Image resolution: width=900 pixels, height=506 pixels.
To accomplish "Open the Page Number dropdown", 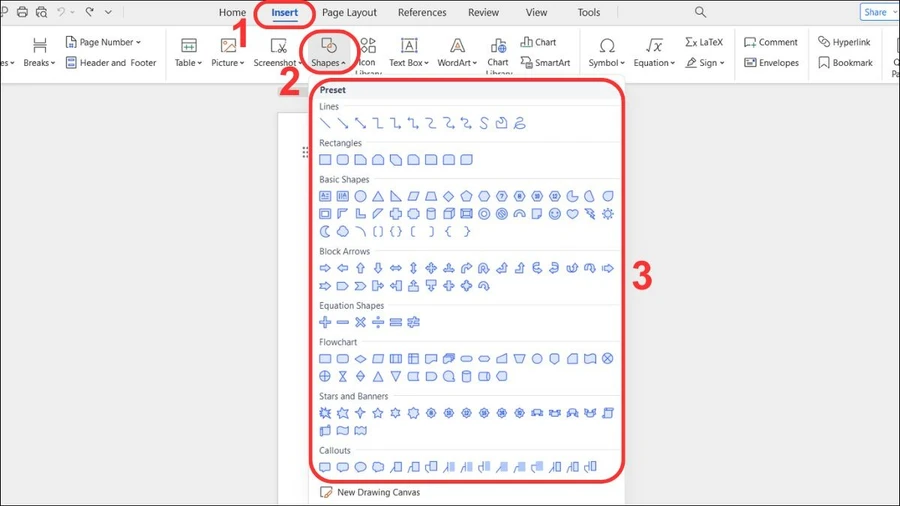I will [103, 42].
